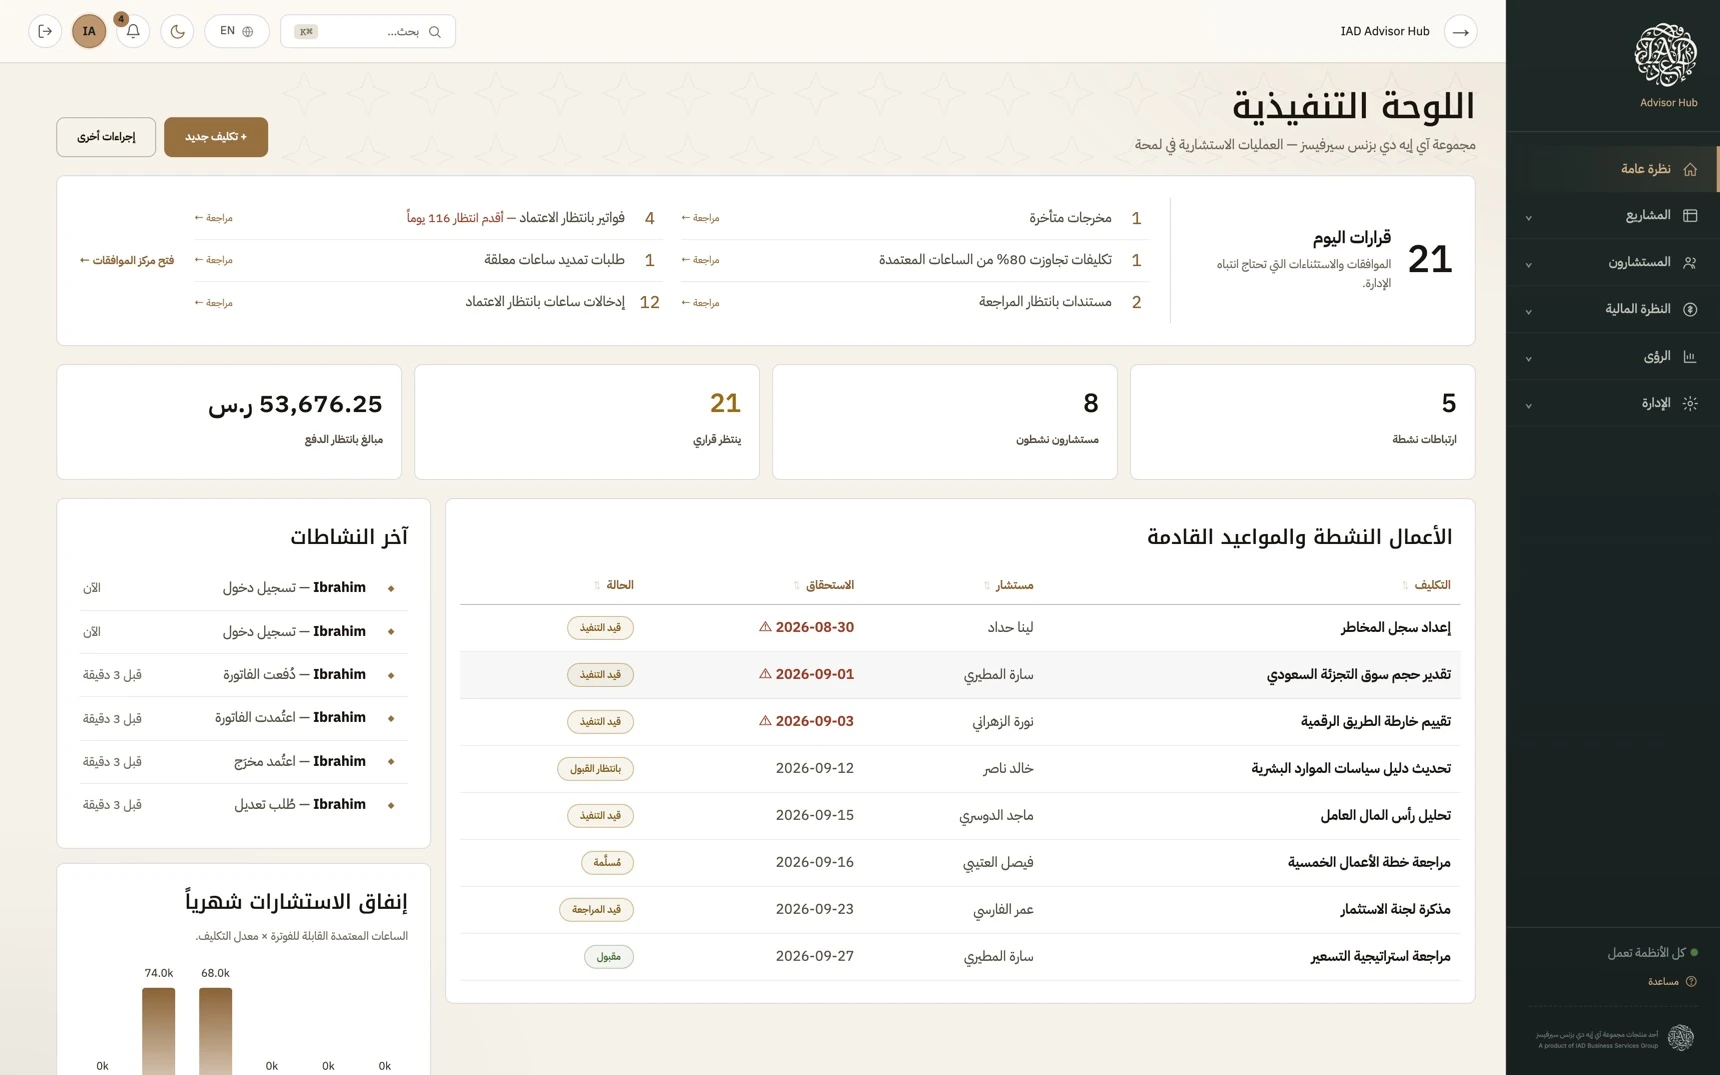Open the النظرة المالية sidebar item

click(x=1612, y=310)
